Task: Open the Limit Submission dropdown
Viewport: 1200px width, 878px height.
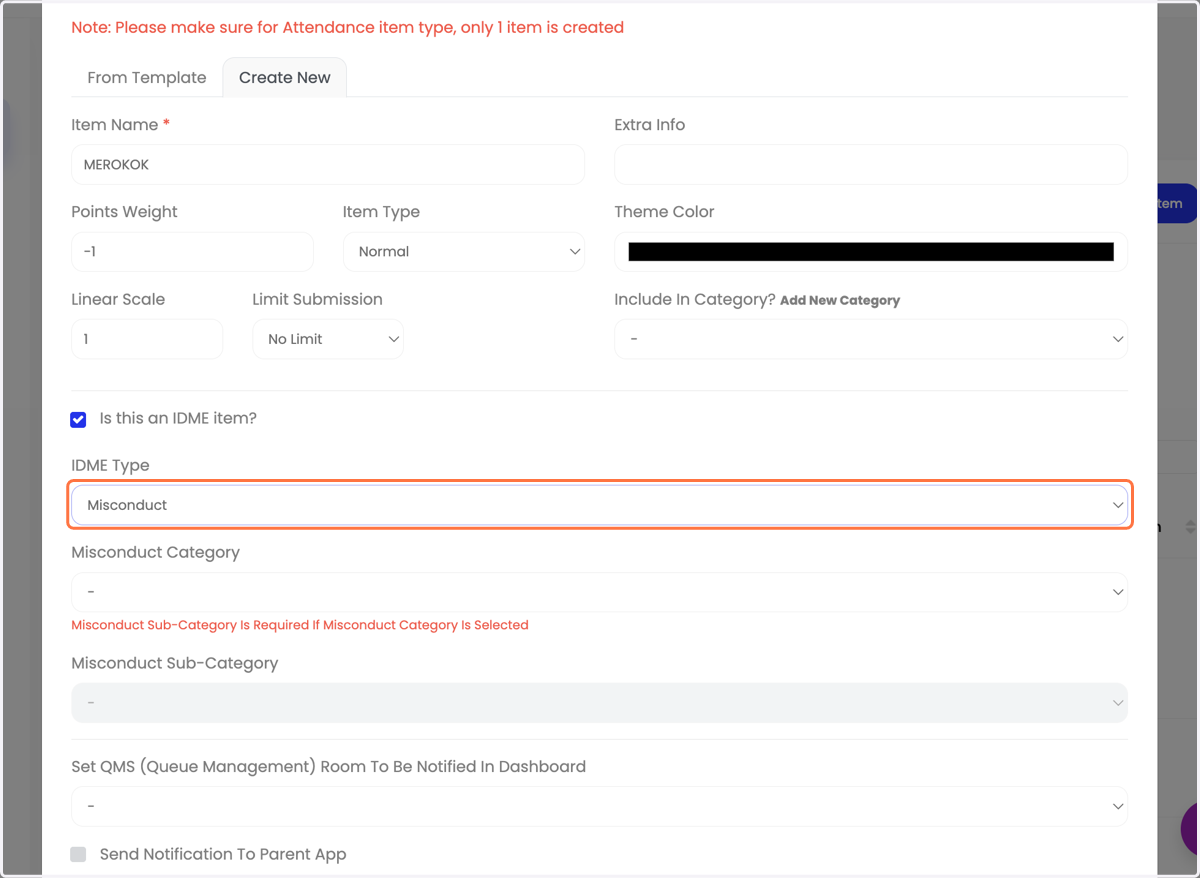Action: point(328,339)
